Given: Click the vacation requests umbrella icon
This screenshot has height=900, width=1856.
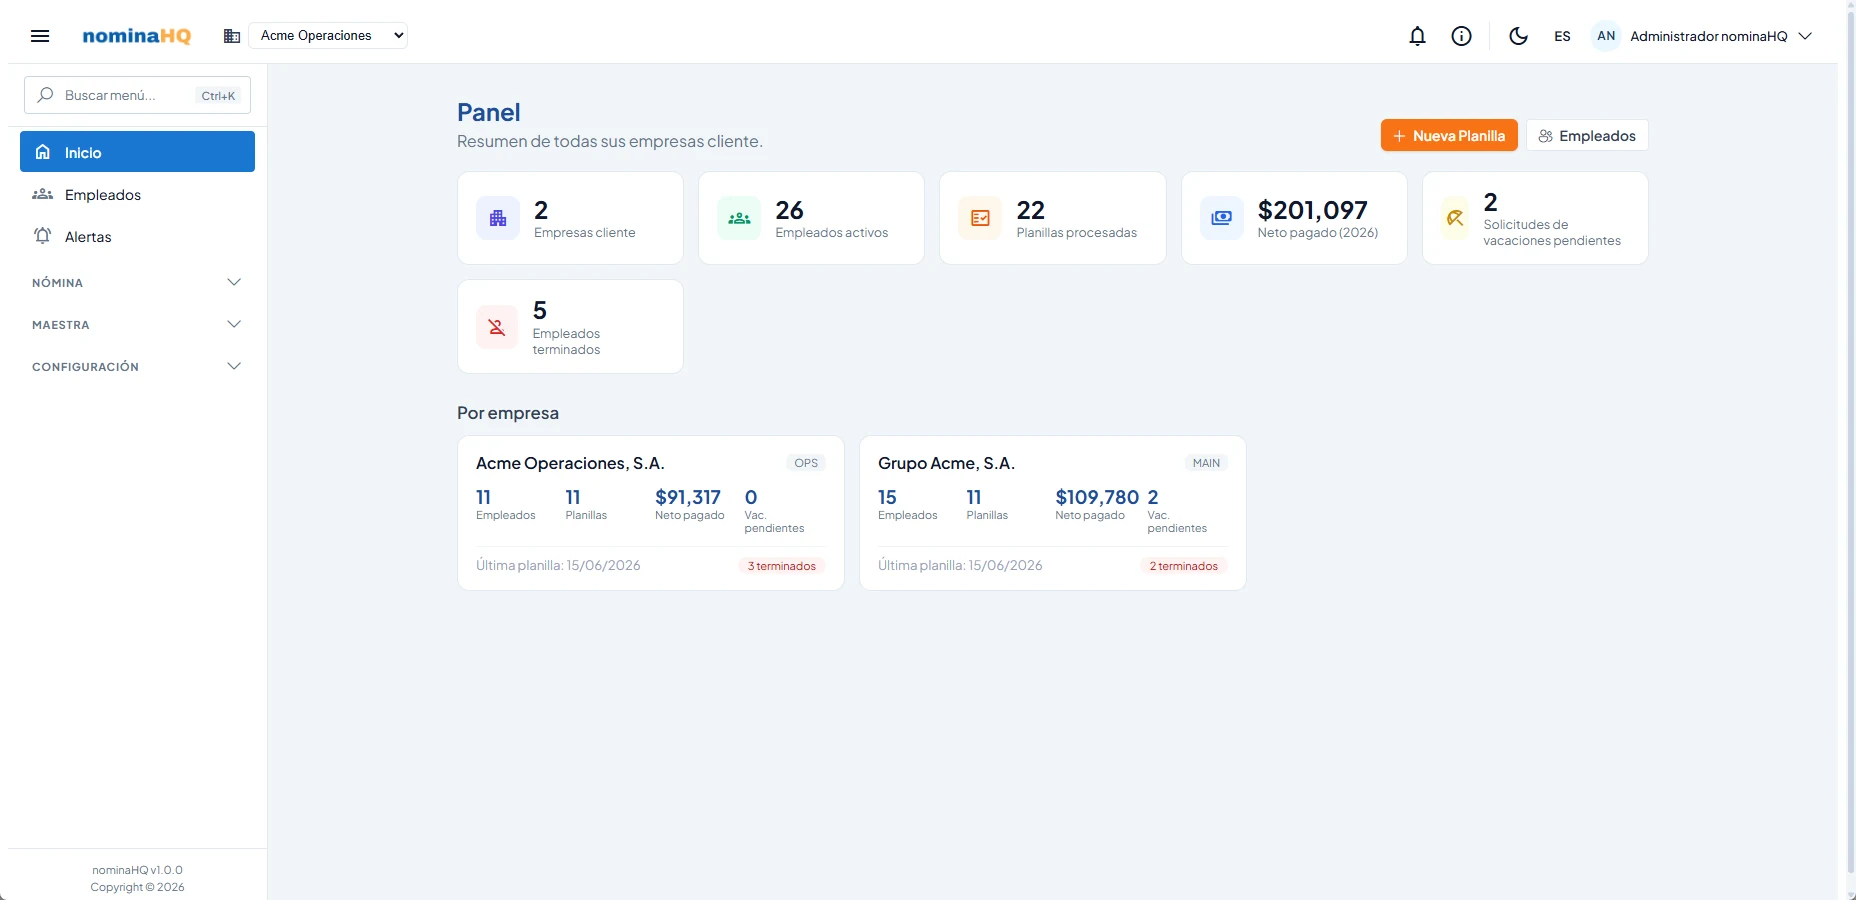Looking at the screenshot, I should point(1455,218).
